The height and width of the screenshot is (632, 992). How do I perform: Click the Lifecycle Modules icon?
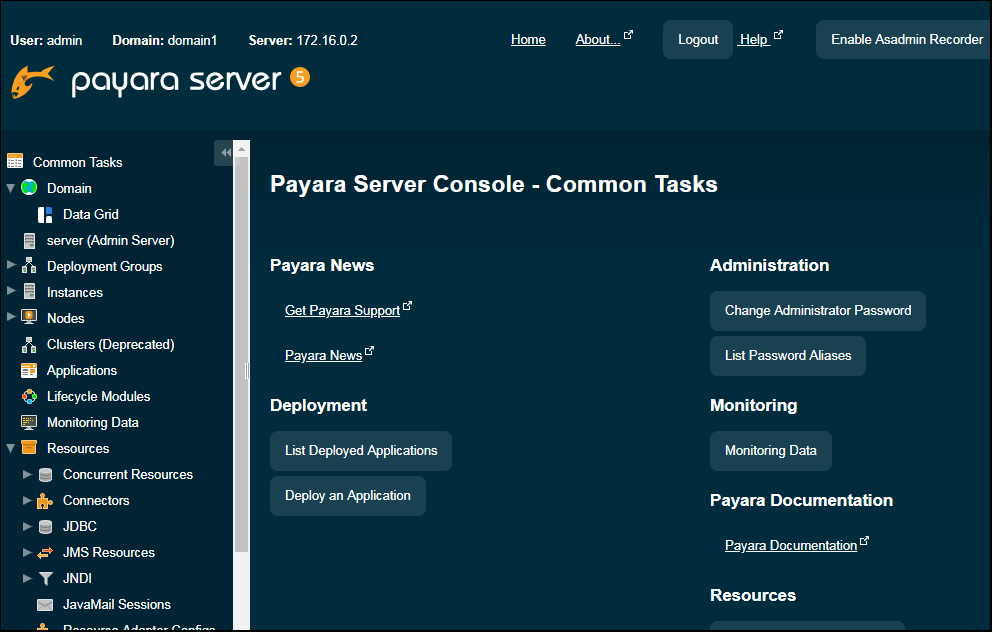[29, 396]
